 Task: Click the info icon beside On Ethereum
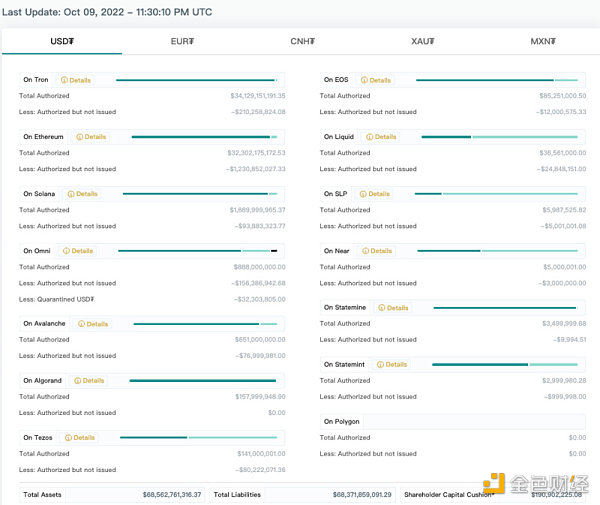point(79,137)
